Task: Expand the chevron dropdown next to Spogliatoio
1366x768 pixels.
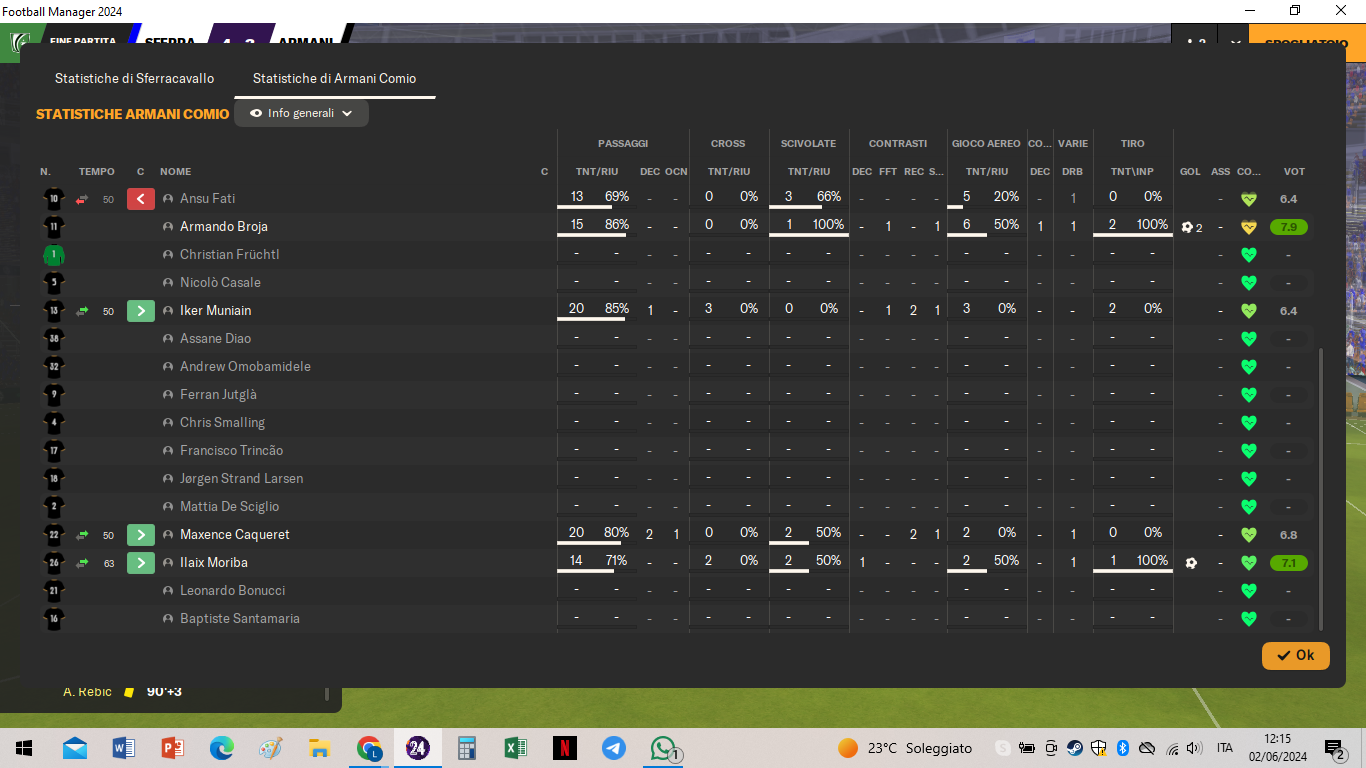Action: (x=1236, y=43)
